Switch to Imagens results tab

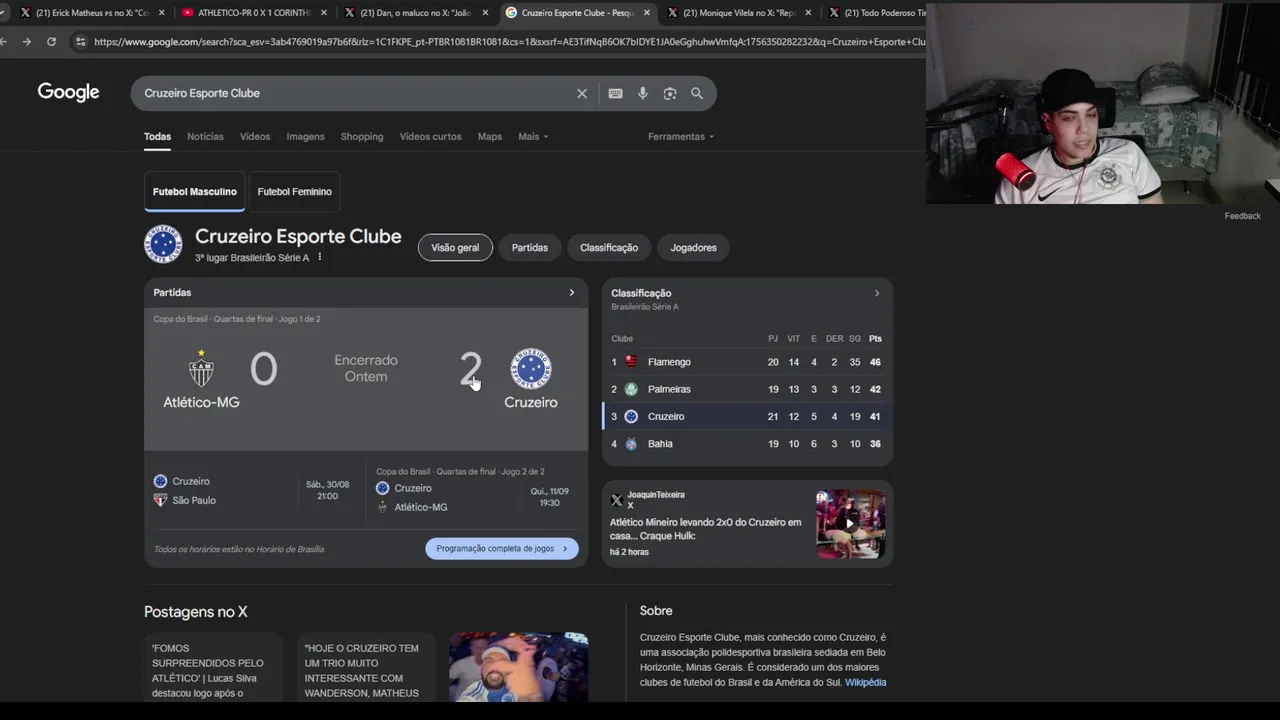(305, 136)
